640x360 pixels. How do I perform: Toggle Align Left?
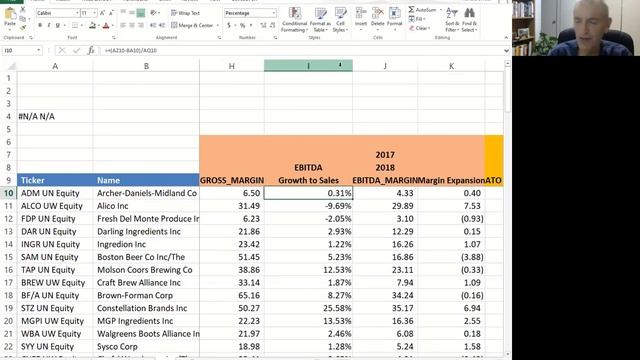coord(123,25)
